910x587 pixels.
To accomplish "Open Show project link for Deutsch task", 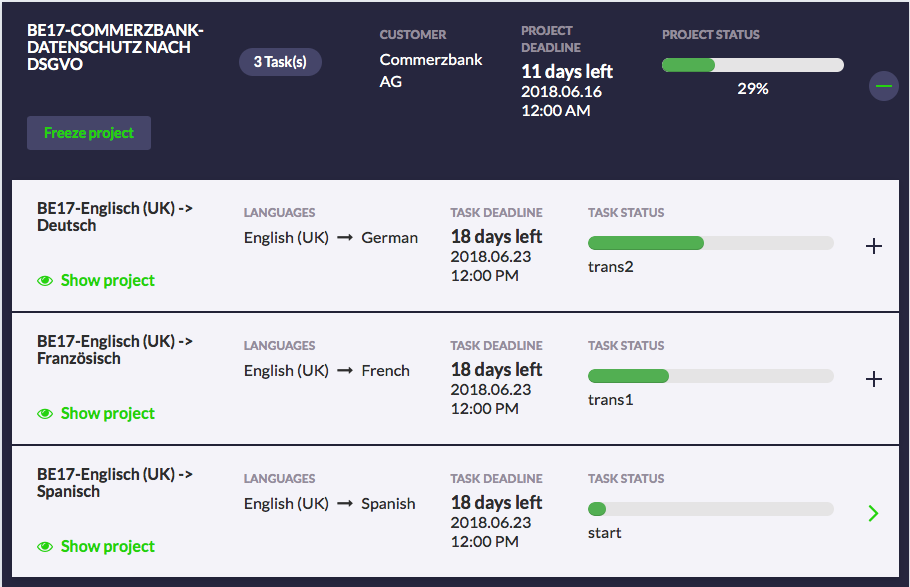I will (108, 281).
